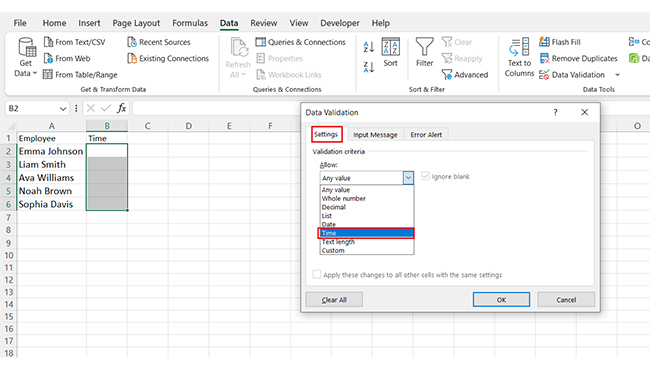Click the formula bar input field

(216, 109)
